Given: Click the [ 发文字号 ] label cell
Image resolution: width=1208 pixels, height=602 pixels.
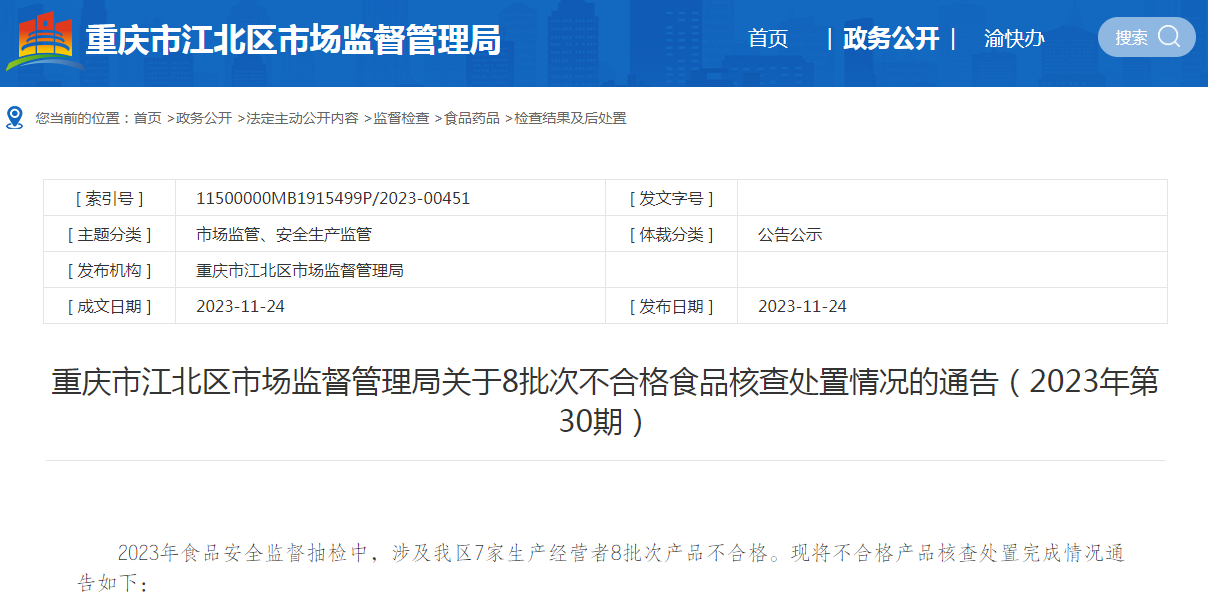Looking at the screenshot, I should [x=671, y=198].
